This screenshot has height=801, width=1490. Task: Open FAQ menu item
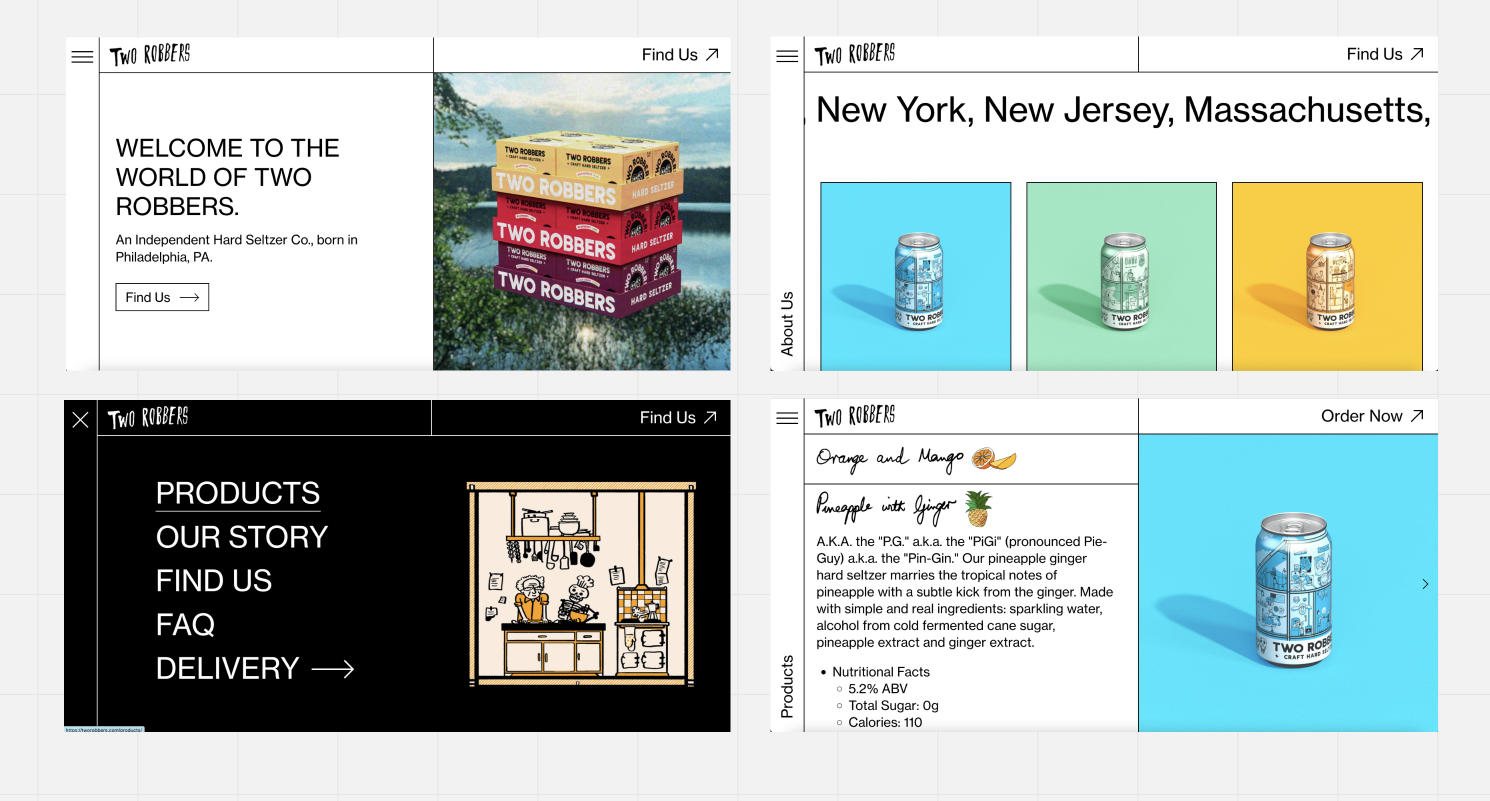pyautogui.click(x=185, y=625)
